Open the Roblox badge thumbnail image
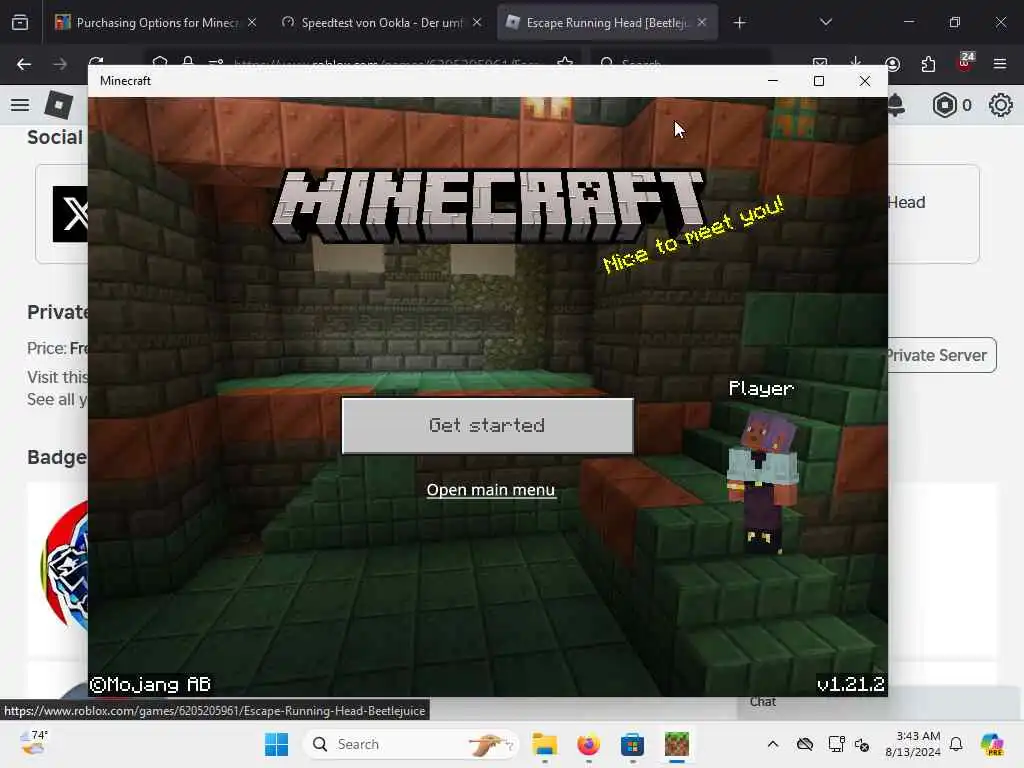The image size is (1024, 768). (x=65, y=565)
